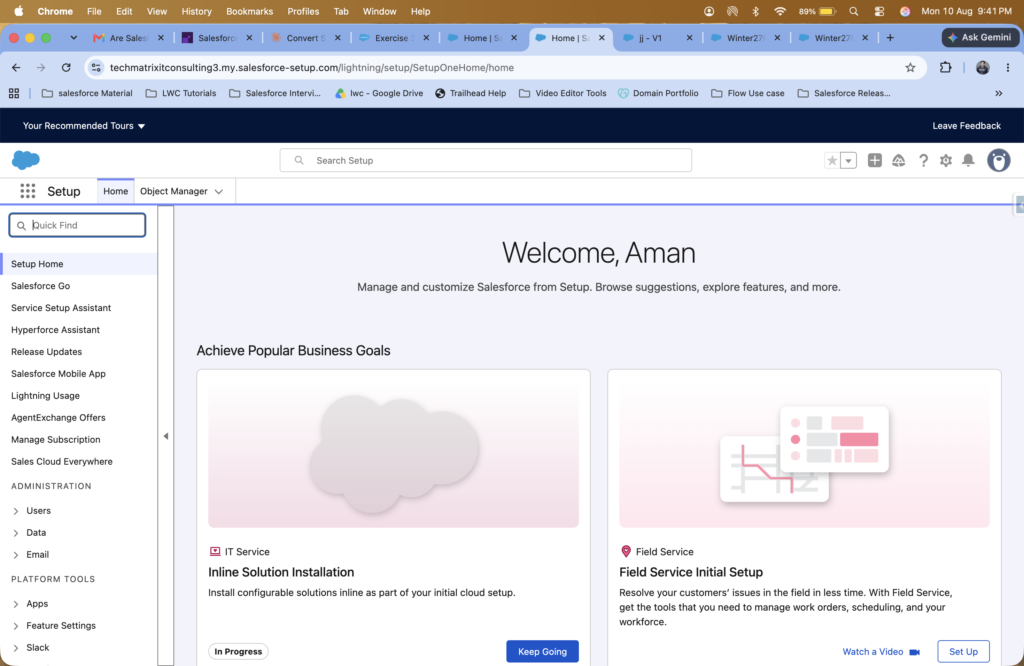Open the Bookmarks menu in menu bar
The height and width of the screenshot is (666, 1024).
249,11
